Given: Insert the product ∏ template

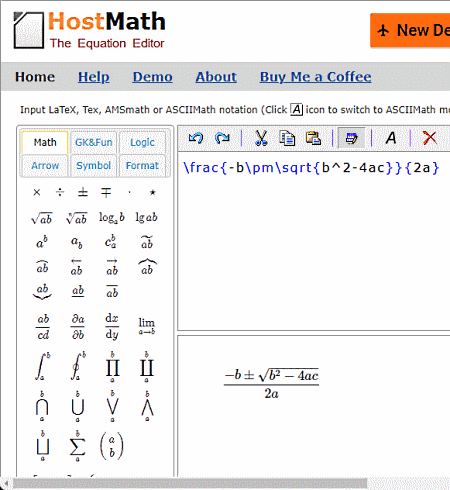Looking at the screenshot, I should click(x=112, y=367).
